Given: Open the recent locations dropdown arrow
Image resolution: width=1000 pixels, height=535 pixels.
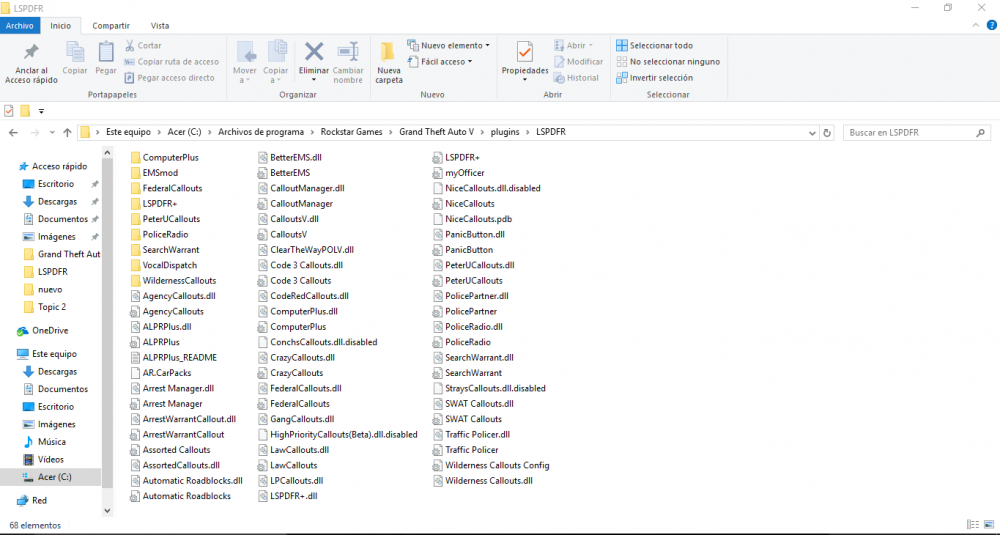Looking at the screenshot, I should 52,133.
